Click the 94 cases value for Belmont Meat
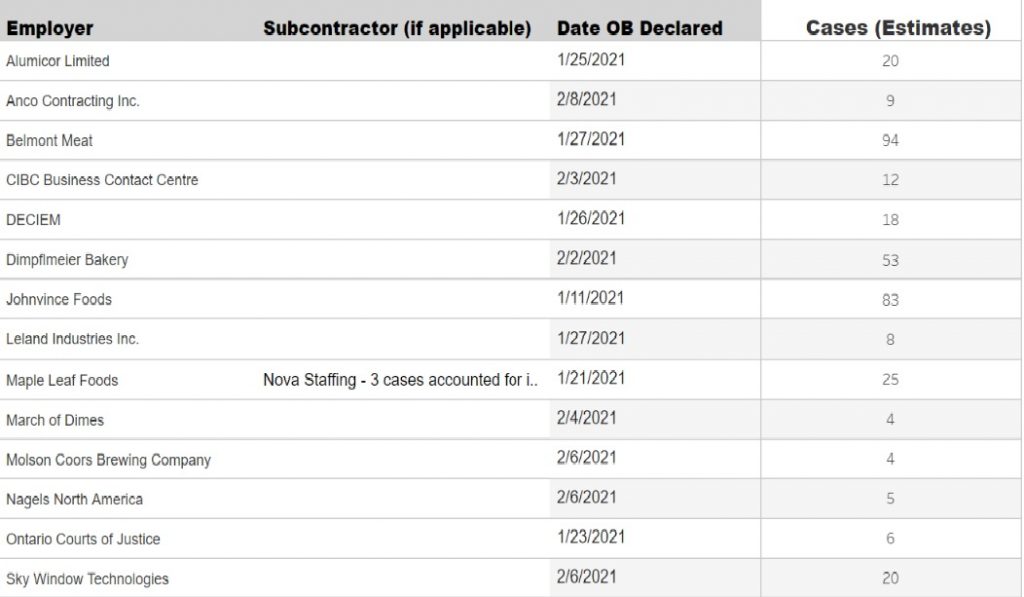This screenshot has width=1024, height=597. [890, 140]
